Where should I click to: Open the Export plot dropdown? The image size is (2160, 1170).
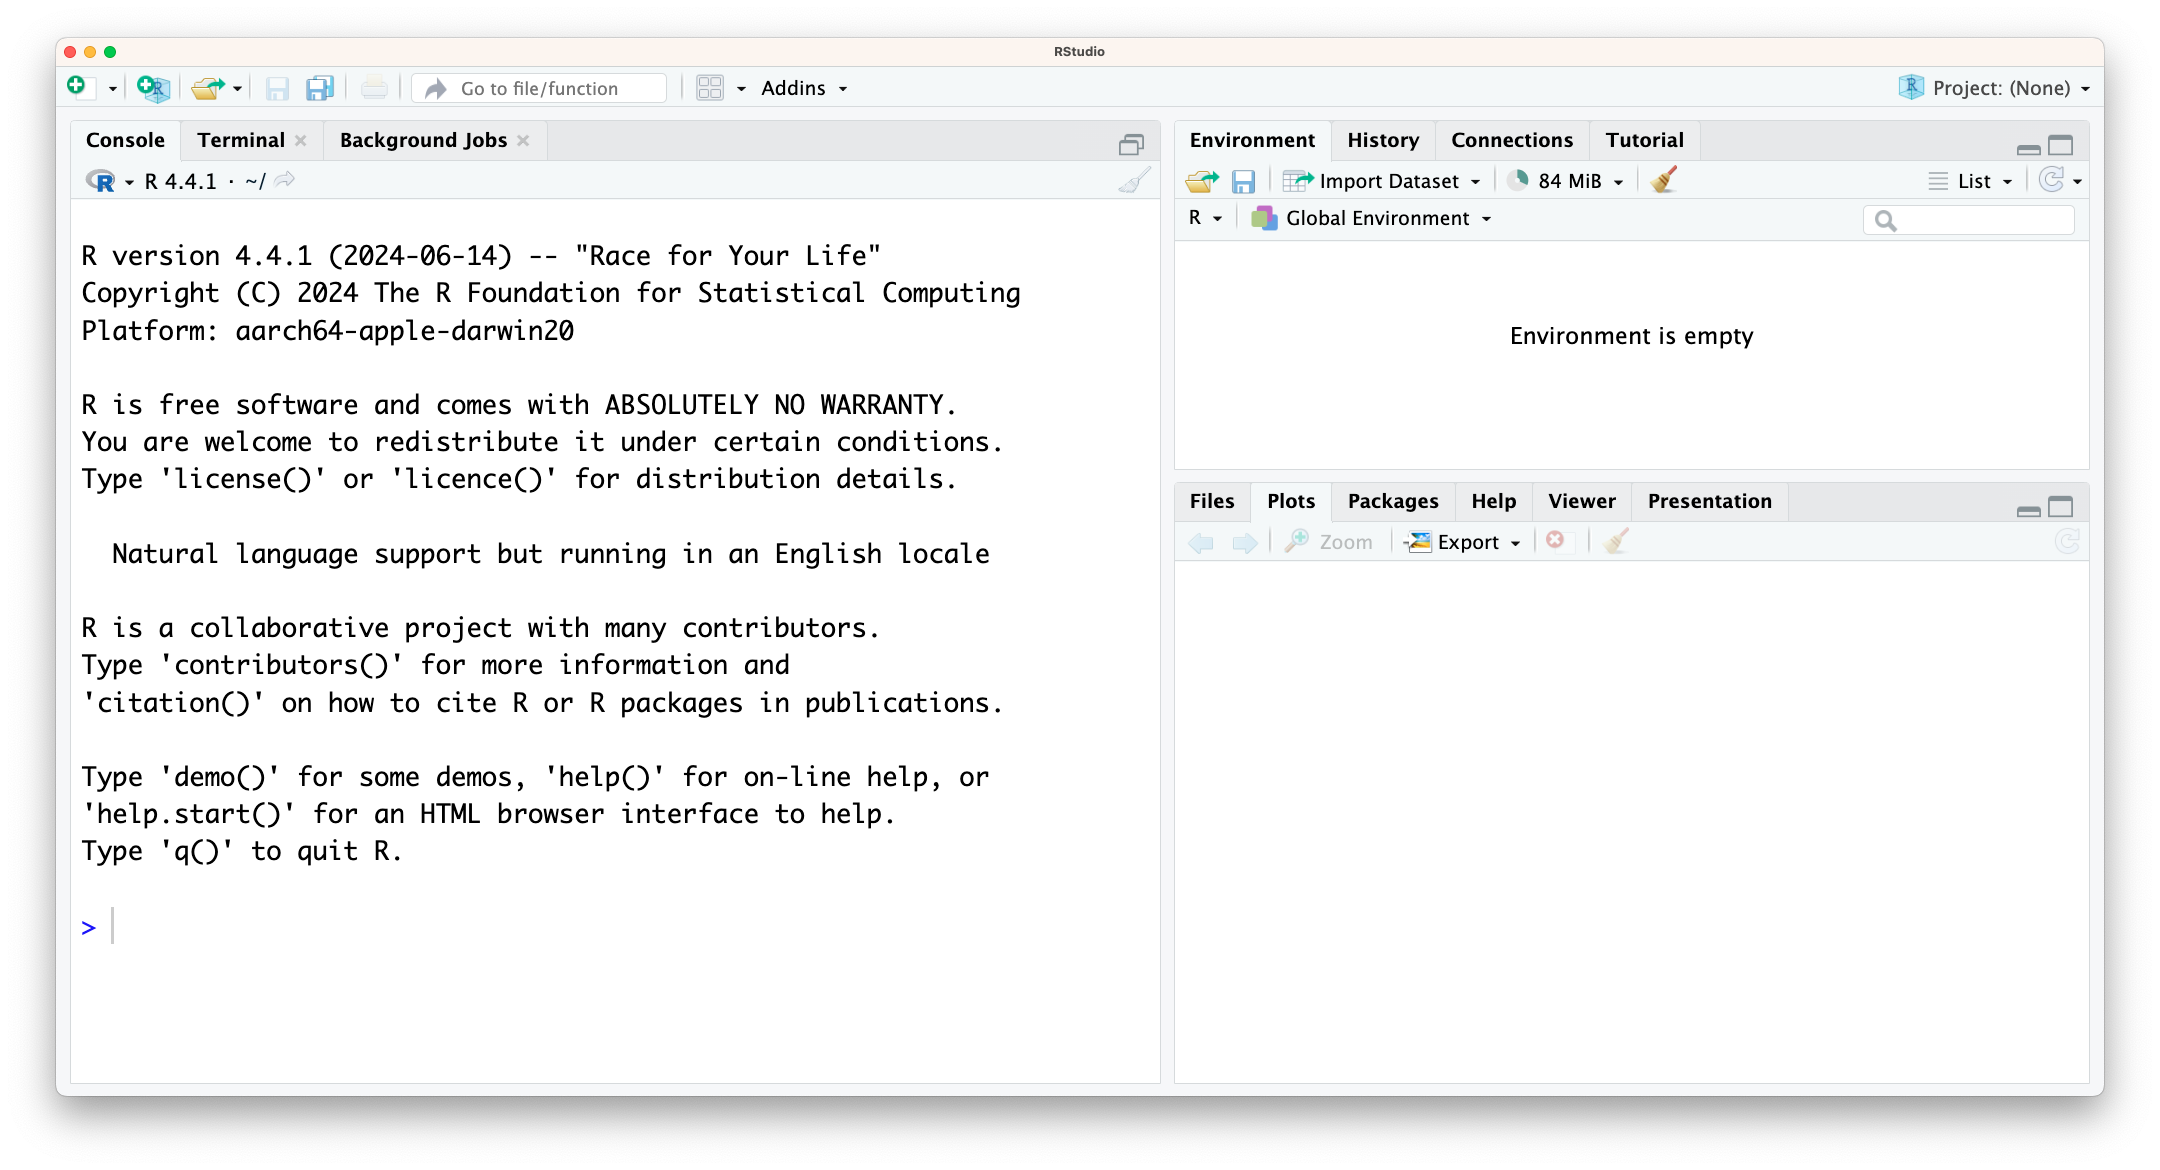1463,542
